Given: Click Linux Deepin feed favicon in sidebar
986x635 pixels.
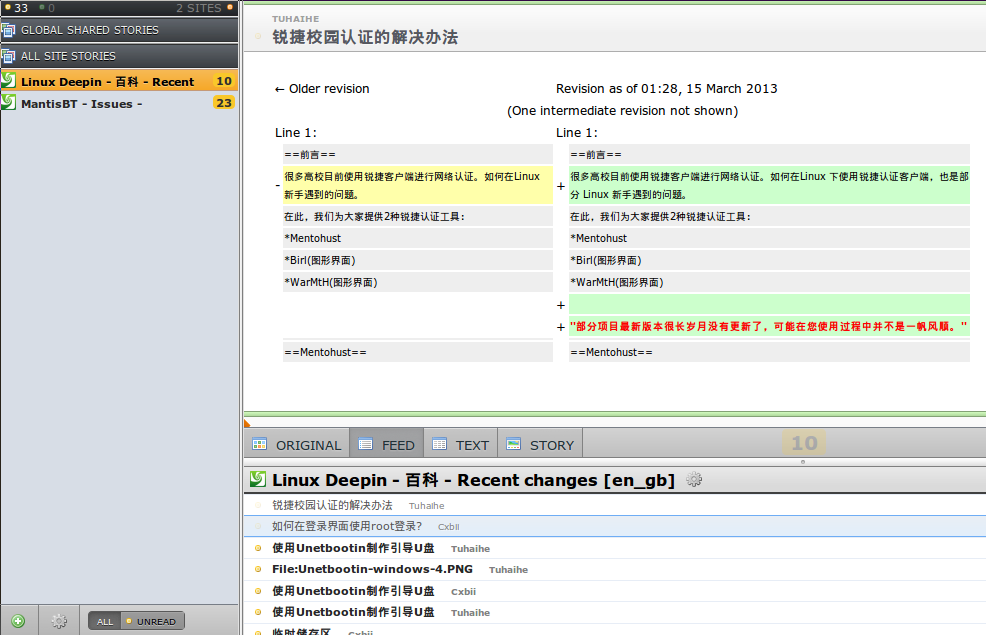Looking at the screenshot, I should (x=9, y=80).
